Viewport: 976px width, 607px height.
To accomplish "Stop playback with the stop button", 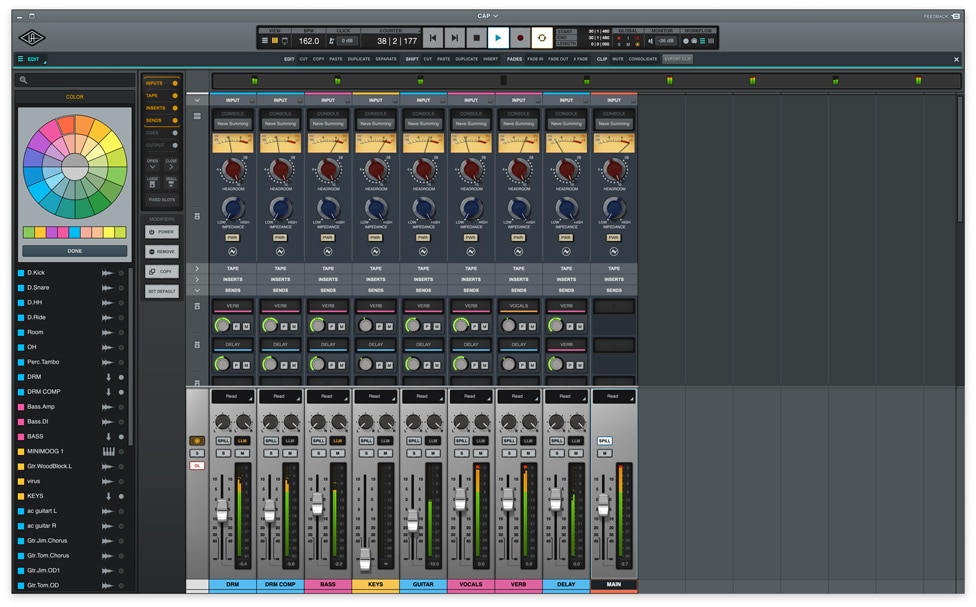I will (x=476, y=38).
